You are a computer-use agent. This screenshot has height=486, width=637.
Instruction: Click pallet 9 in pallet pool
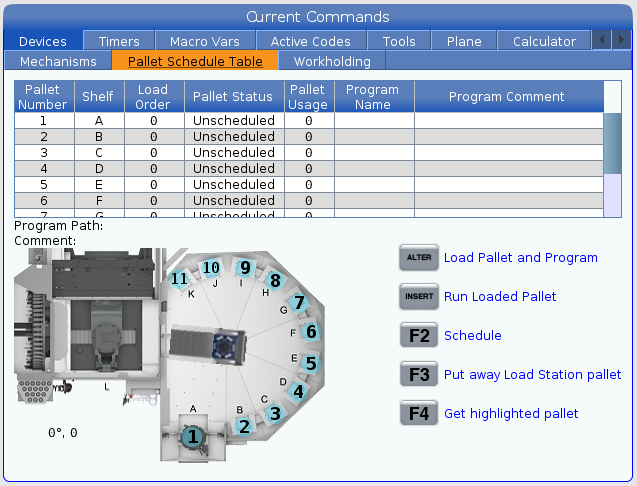(244, 268)
